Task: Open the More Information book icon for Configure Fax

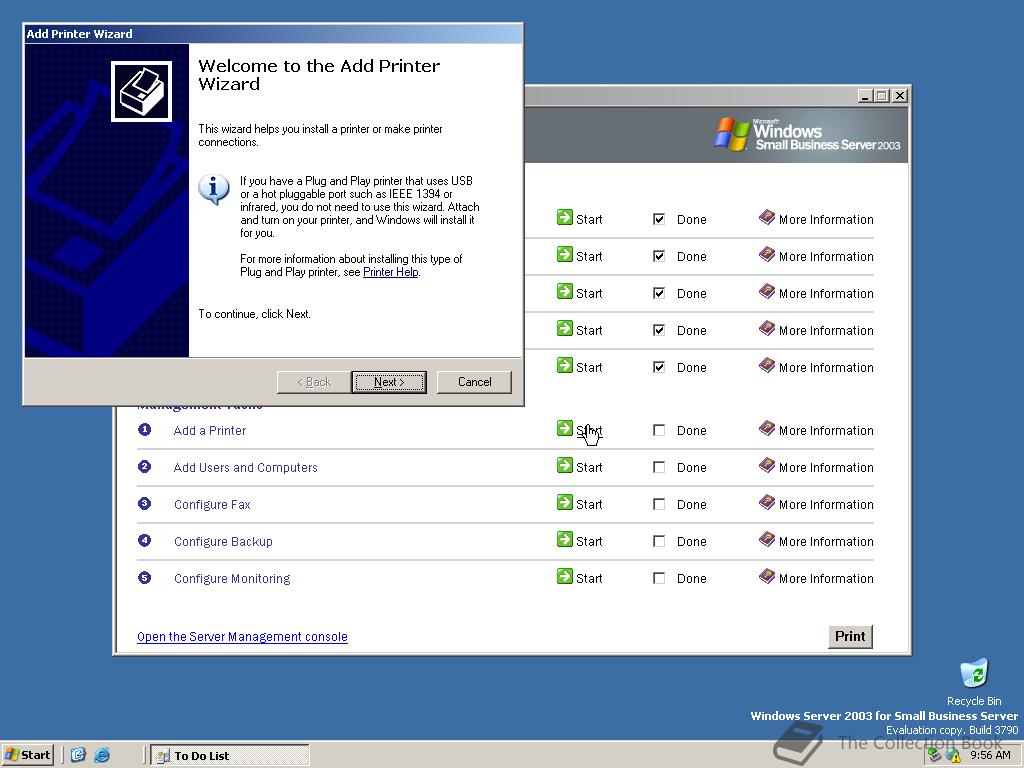Action: (x=767, y=502)
